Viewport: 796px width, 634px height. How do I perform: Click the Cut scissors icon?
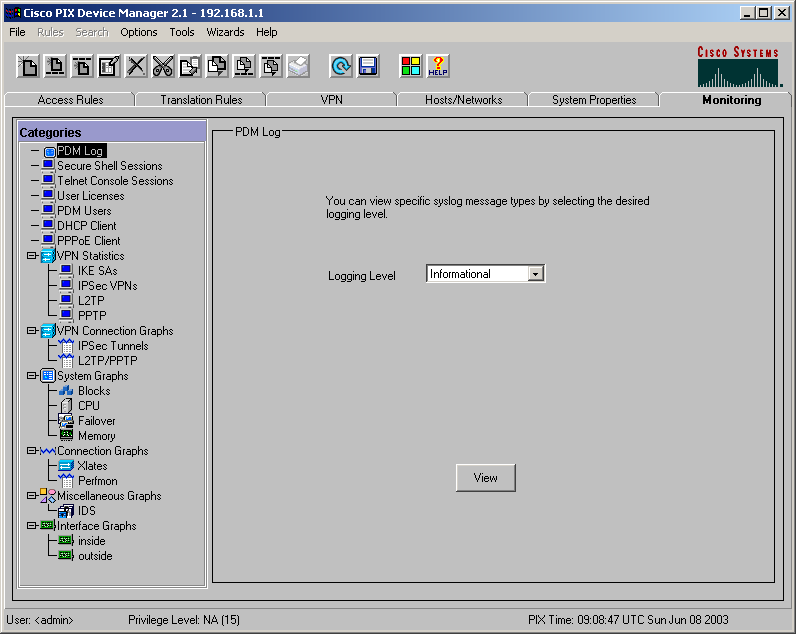(163, 66)
